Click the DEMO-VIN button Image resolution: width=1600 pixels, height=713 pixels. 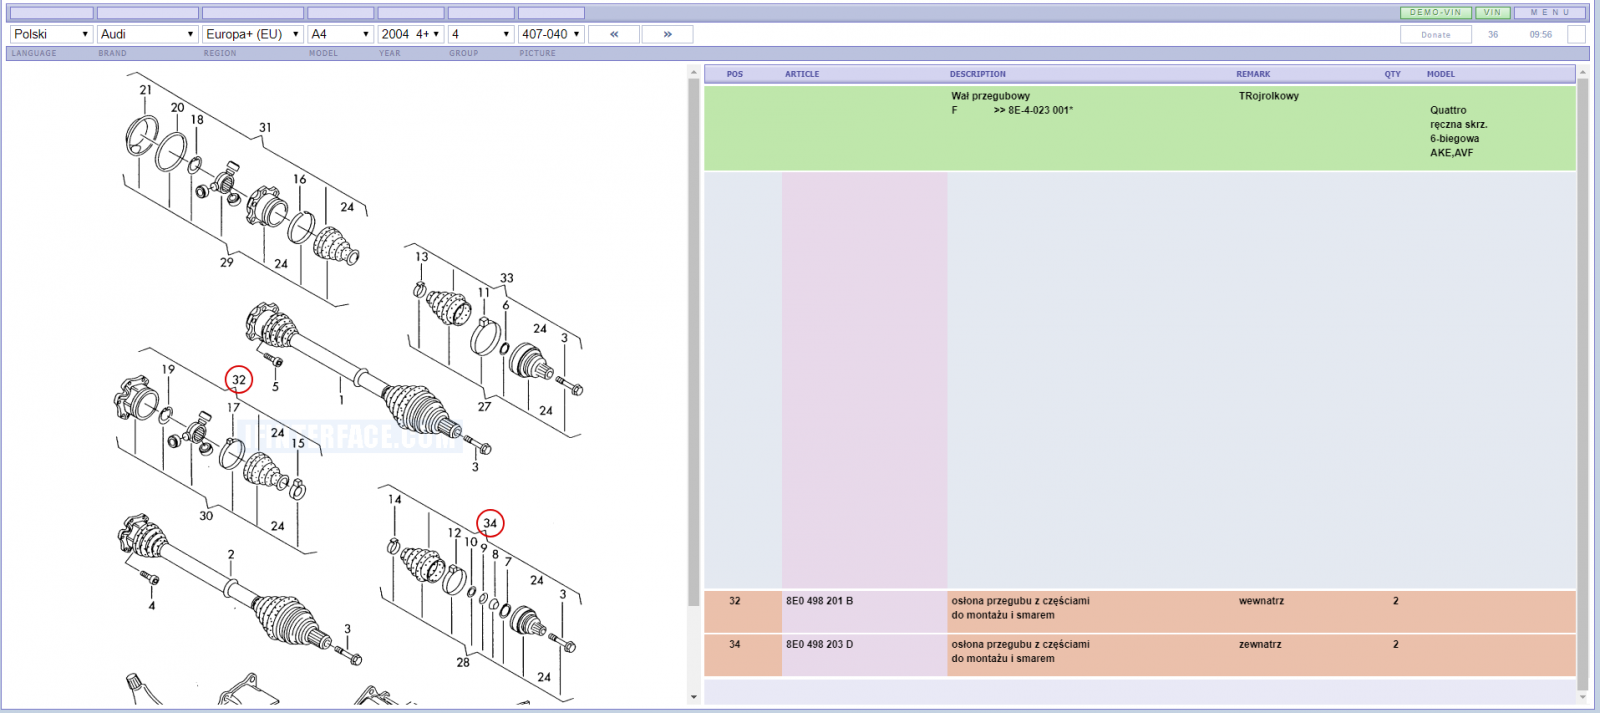click(1436, 13)
